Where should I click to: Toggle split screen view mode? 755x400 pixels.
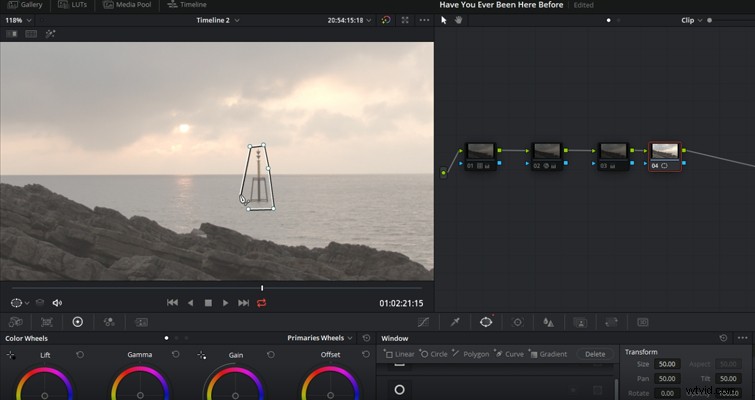tap(31, 34)
